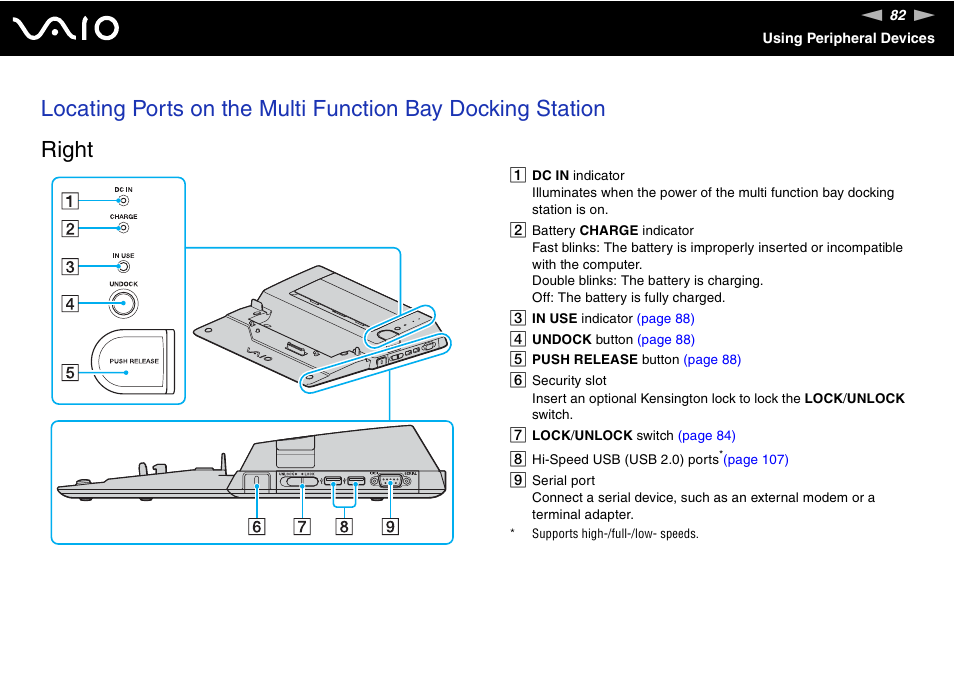
Task: Click 'DC IN indicator' list entry
Action: click(578, 176)
